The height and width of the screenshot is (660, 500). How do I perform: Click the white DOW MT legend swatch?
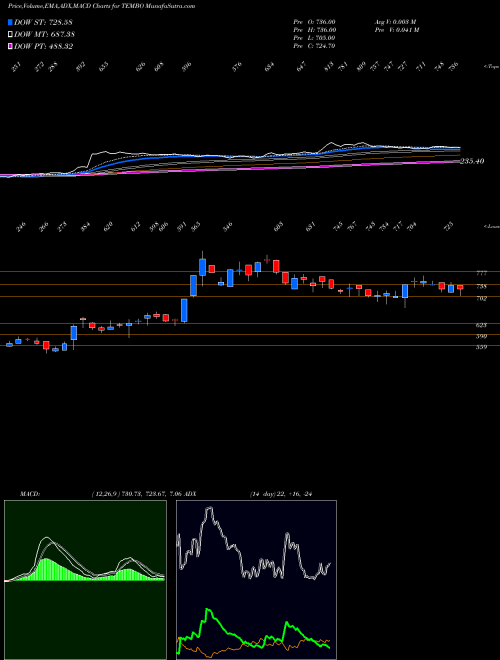tap(11, 34)
